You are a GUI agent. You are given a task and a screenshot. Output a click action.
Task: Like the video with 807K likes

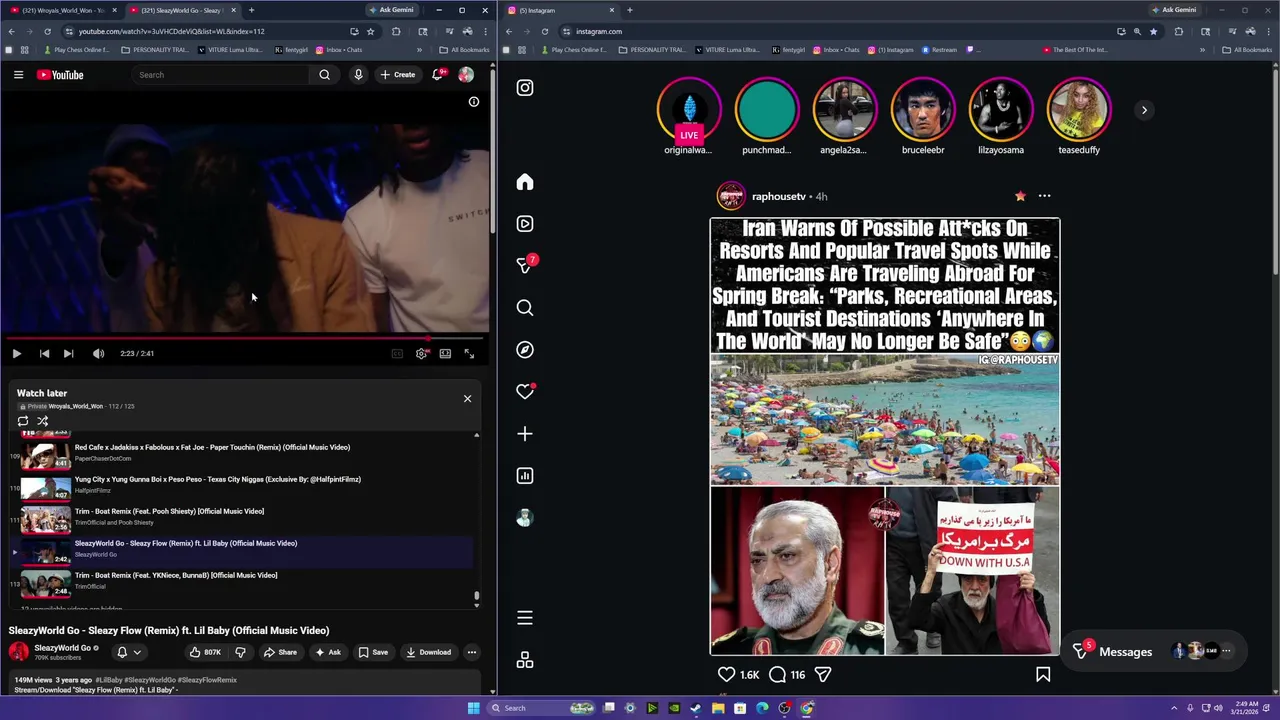[x=205, y=652]
